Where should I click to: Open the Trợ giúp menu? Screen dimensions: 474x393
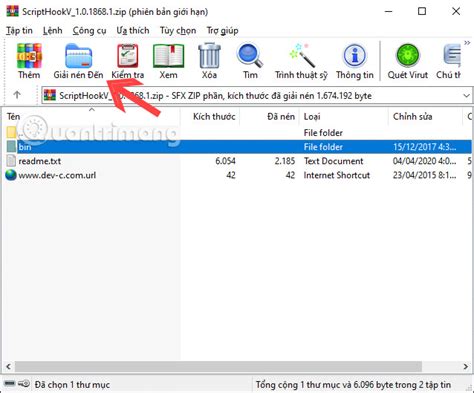pyautogui.click(x=222, y=31)
